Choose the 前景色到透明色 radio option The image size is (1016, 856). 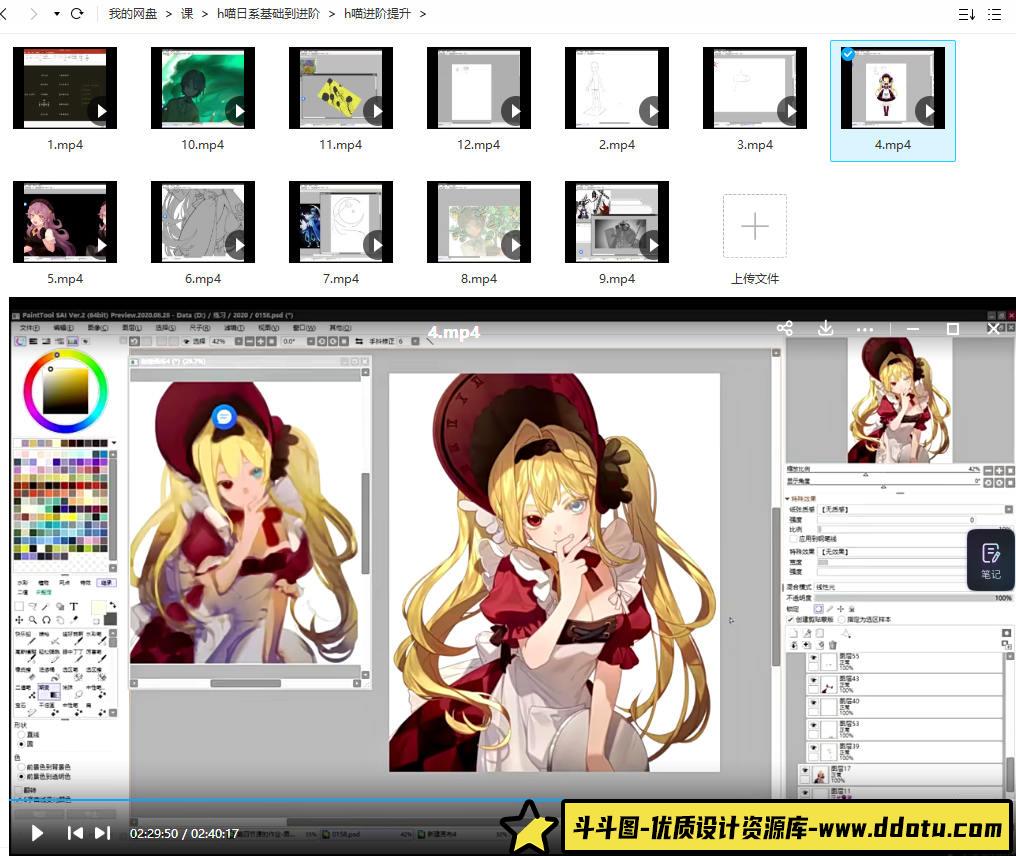21,776
